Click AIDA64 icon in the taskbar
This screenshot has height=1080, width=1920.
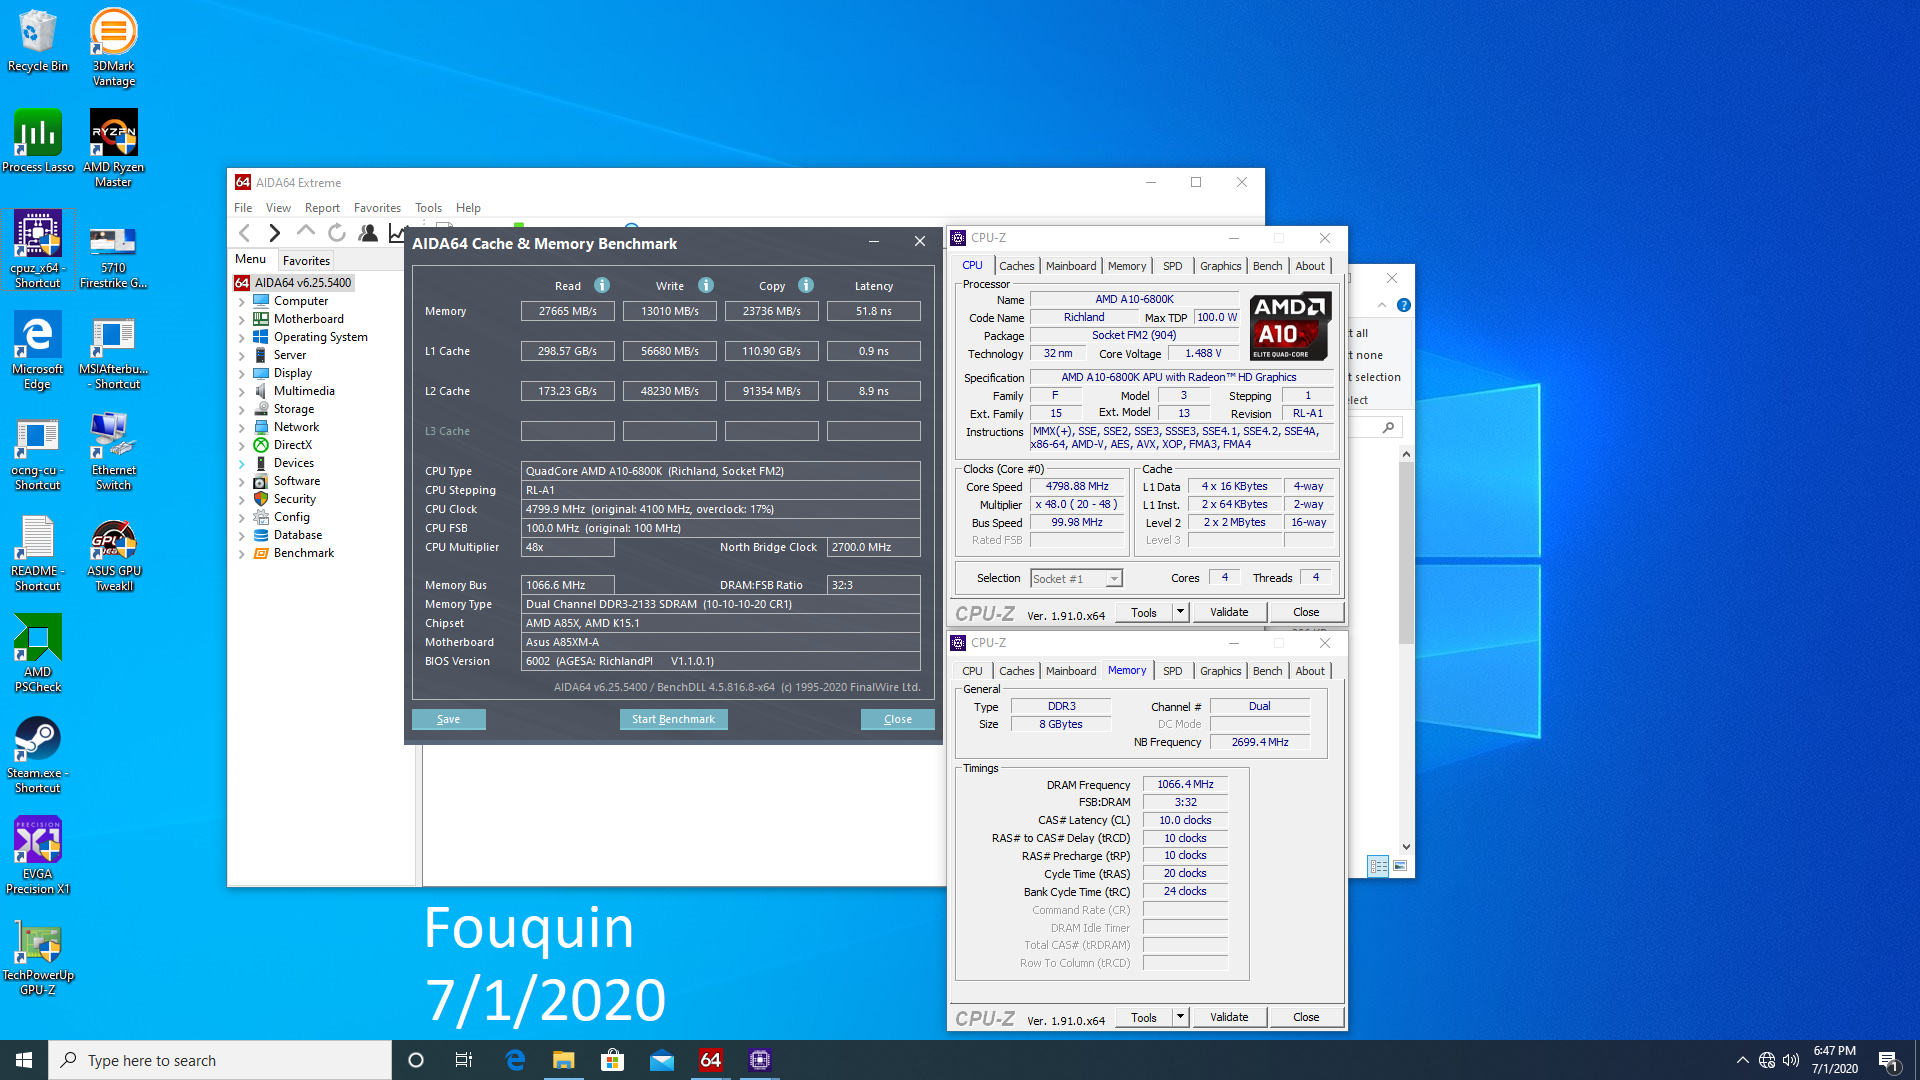tap(711, 1060)
